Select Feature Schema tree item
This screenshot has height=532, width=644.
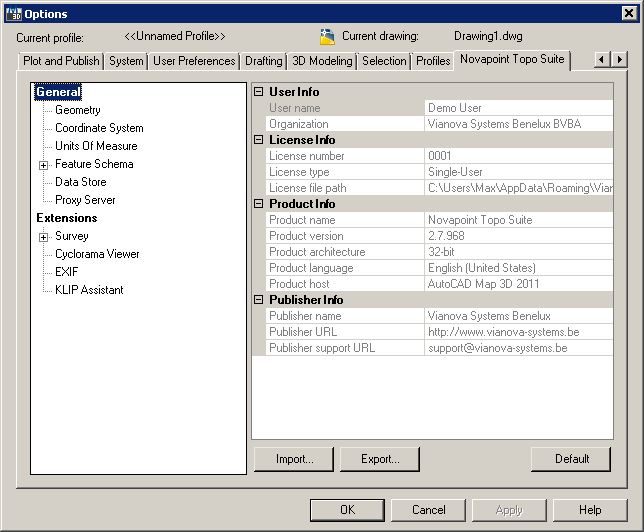tap(94, 164)
